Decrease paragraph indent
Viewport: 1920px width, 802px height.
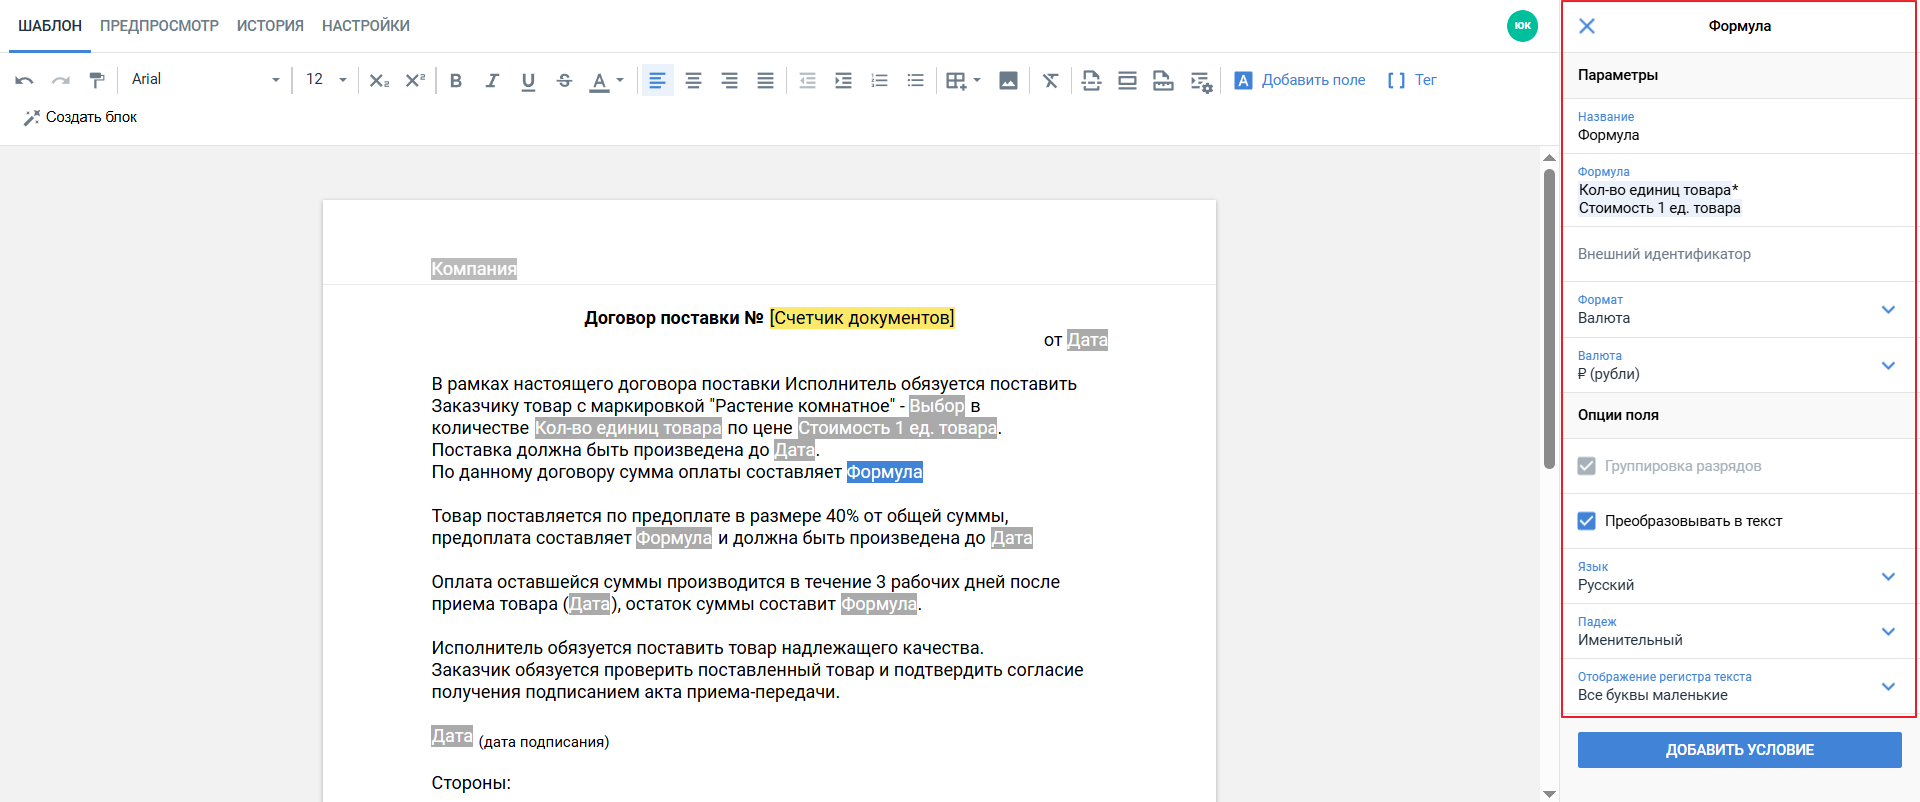[x=808, y=80]
